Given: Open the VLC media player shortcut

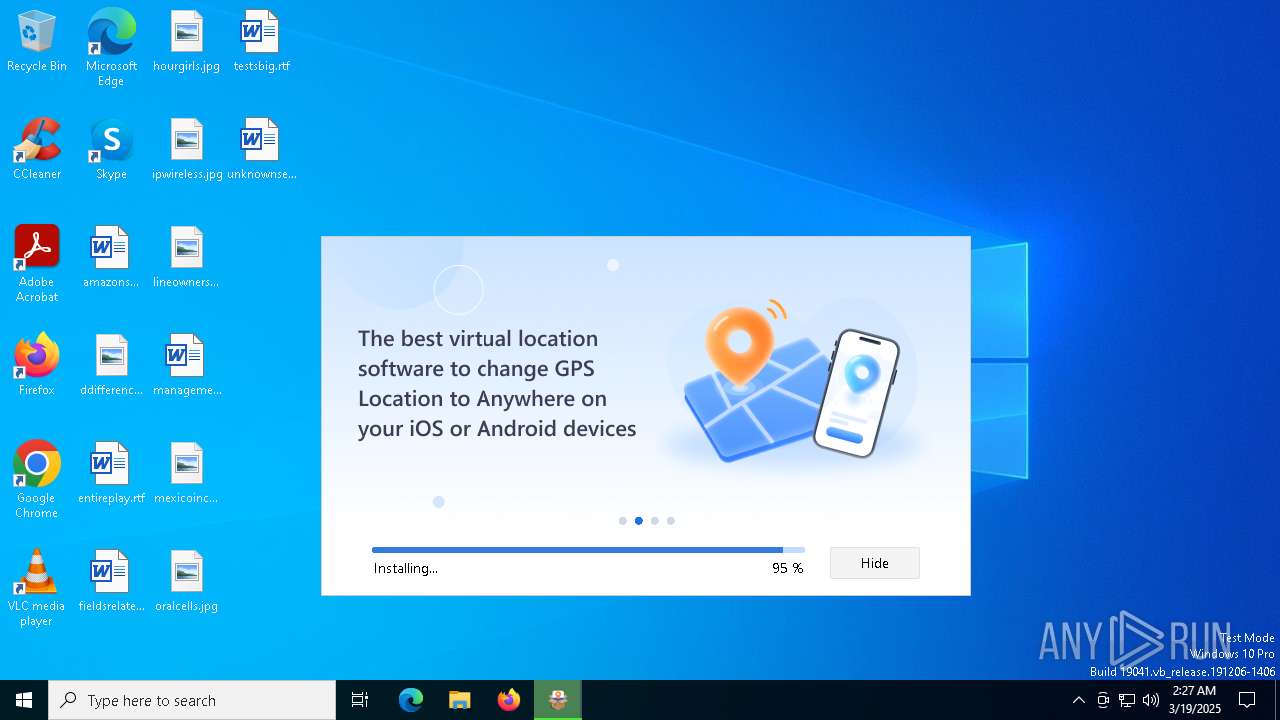Looking at the screenshot, I should (37, 588).
